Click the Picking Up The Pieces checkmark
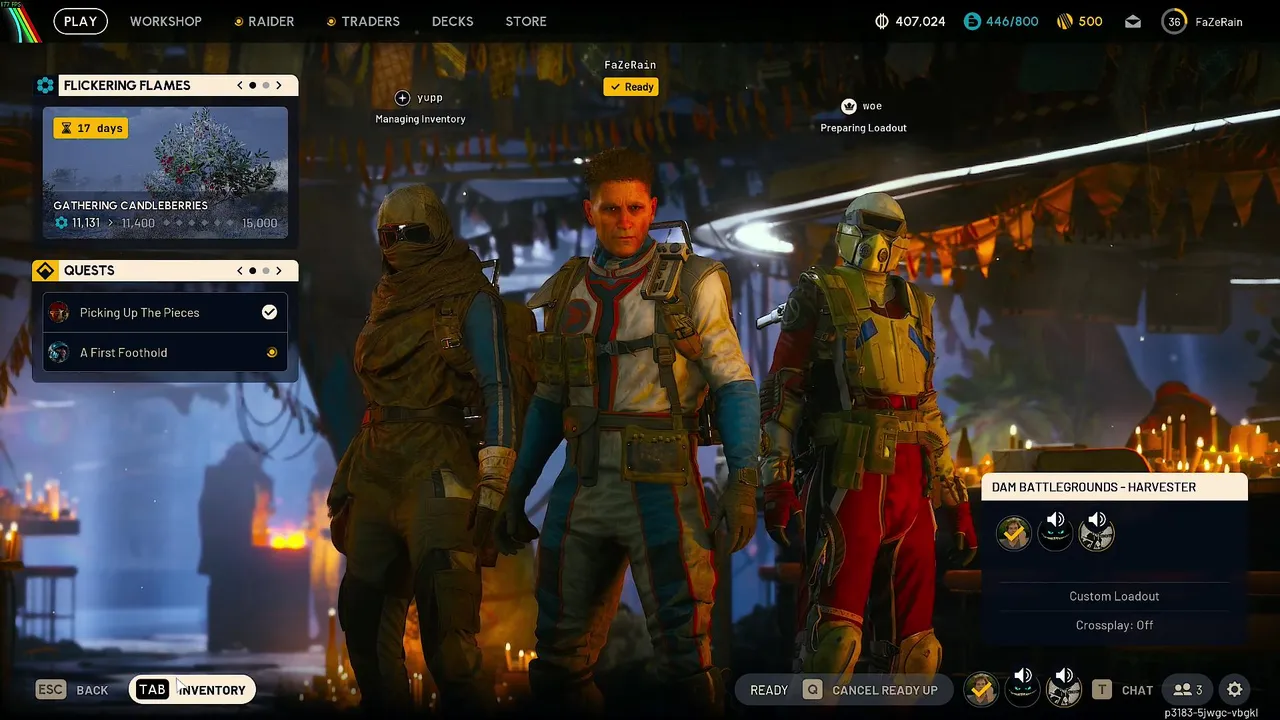The image size is (1280, 720). tap(269, 312)
